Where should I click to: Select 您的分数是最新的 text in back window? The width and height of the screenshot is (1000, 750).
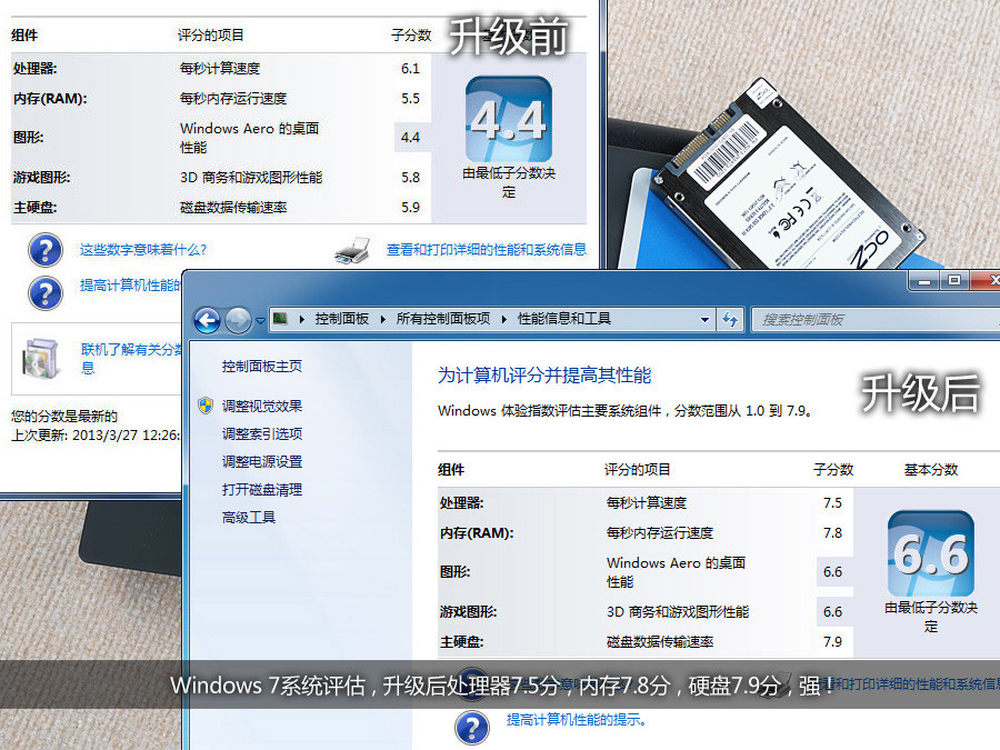(64, 416)
